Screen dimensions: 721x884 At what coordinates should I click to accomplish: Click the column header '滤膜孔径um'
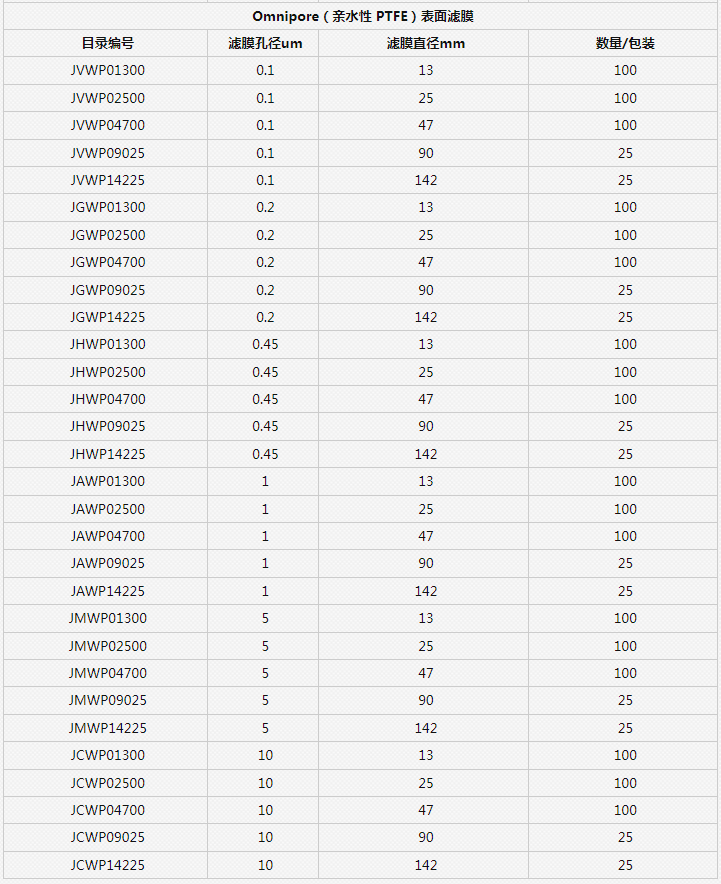[265, 43]
